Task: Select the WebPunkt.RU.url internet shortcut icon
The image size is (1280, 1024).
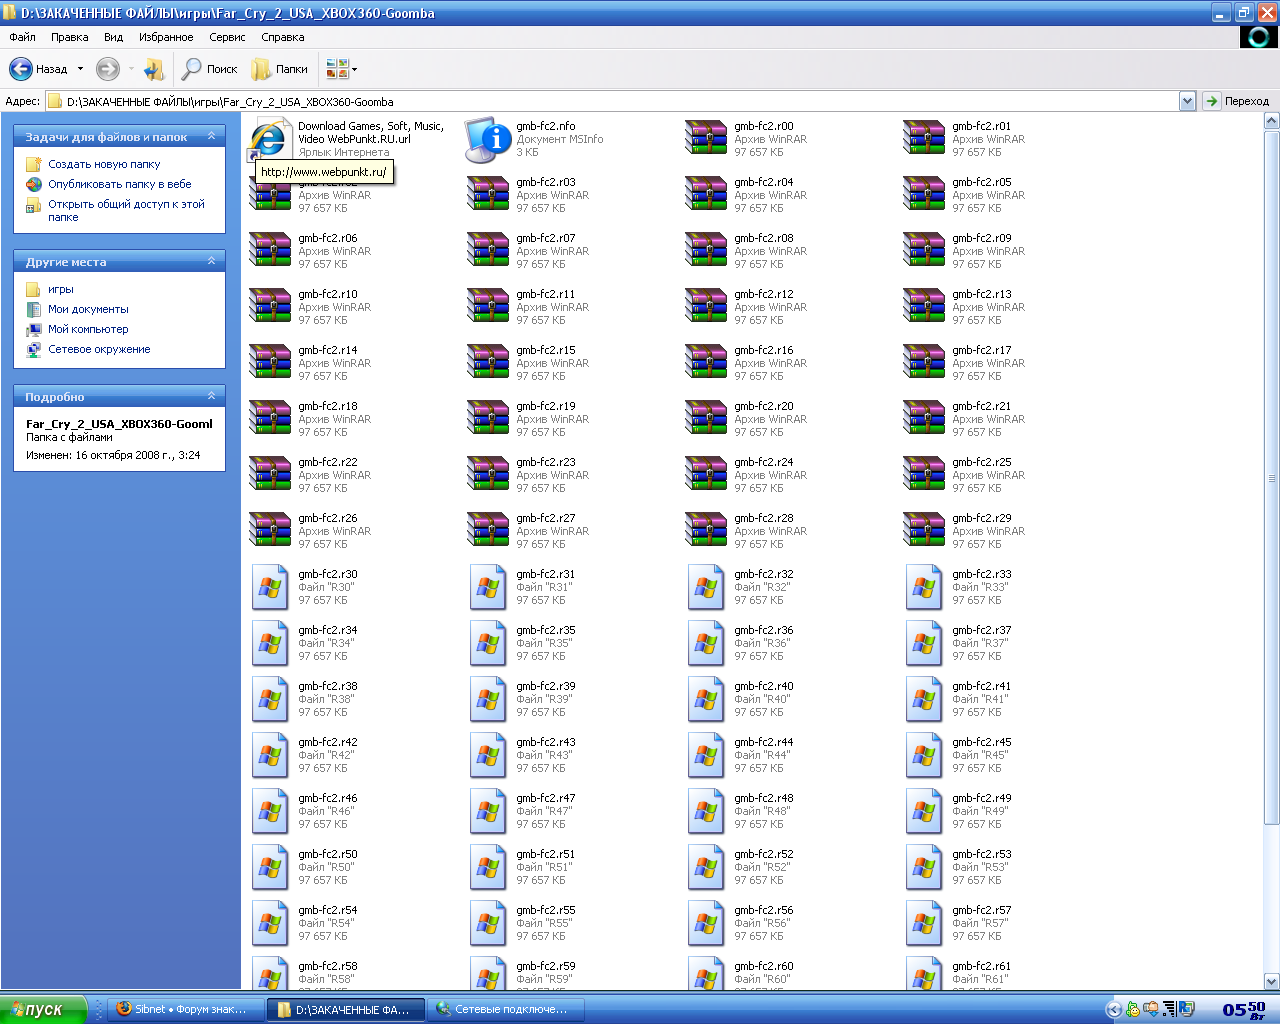Action: pos(269,140)
